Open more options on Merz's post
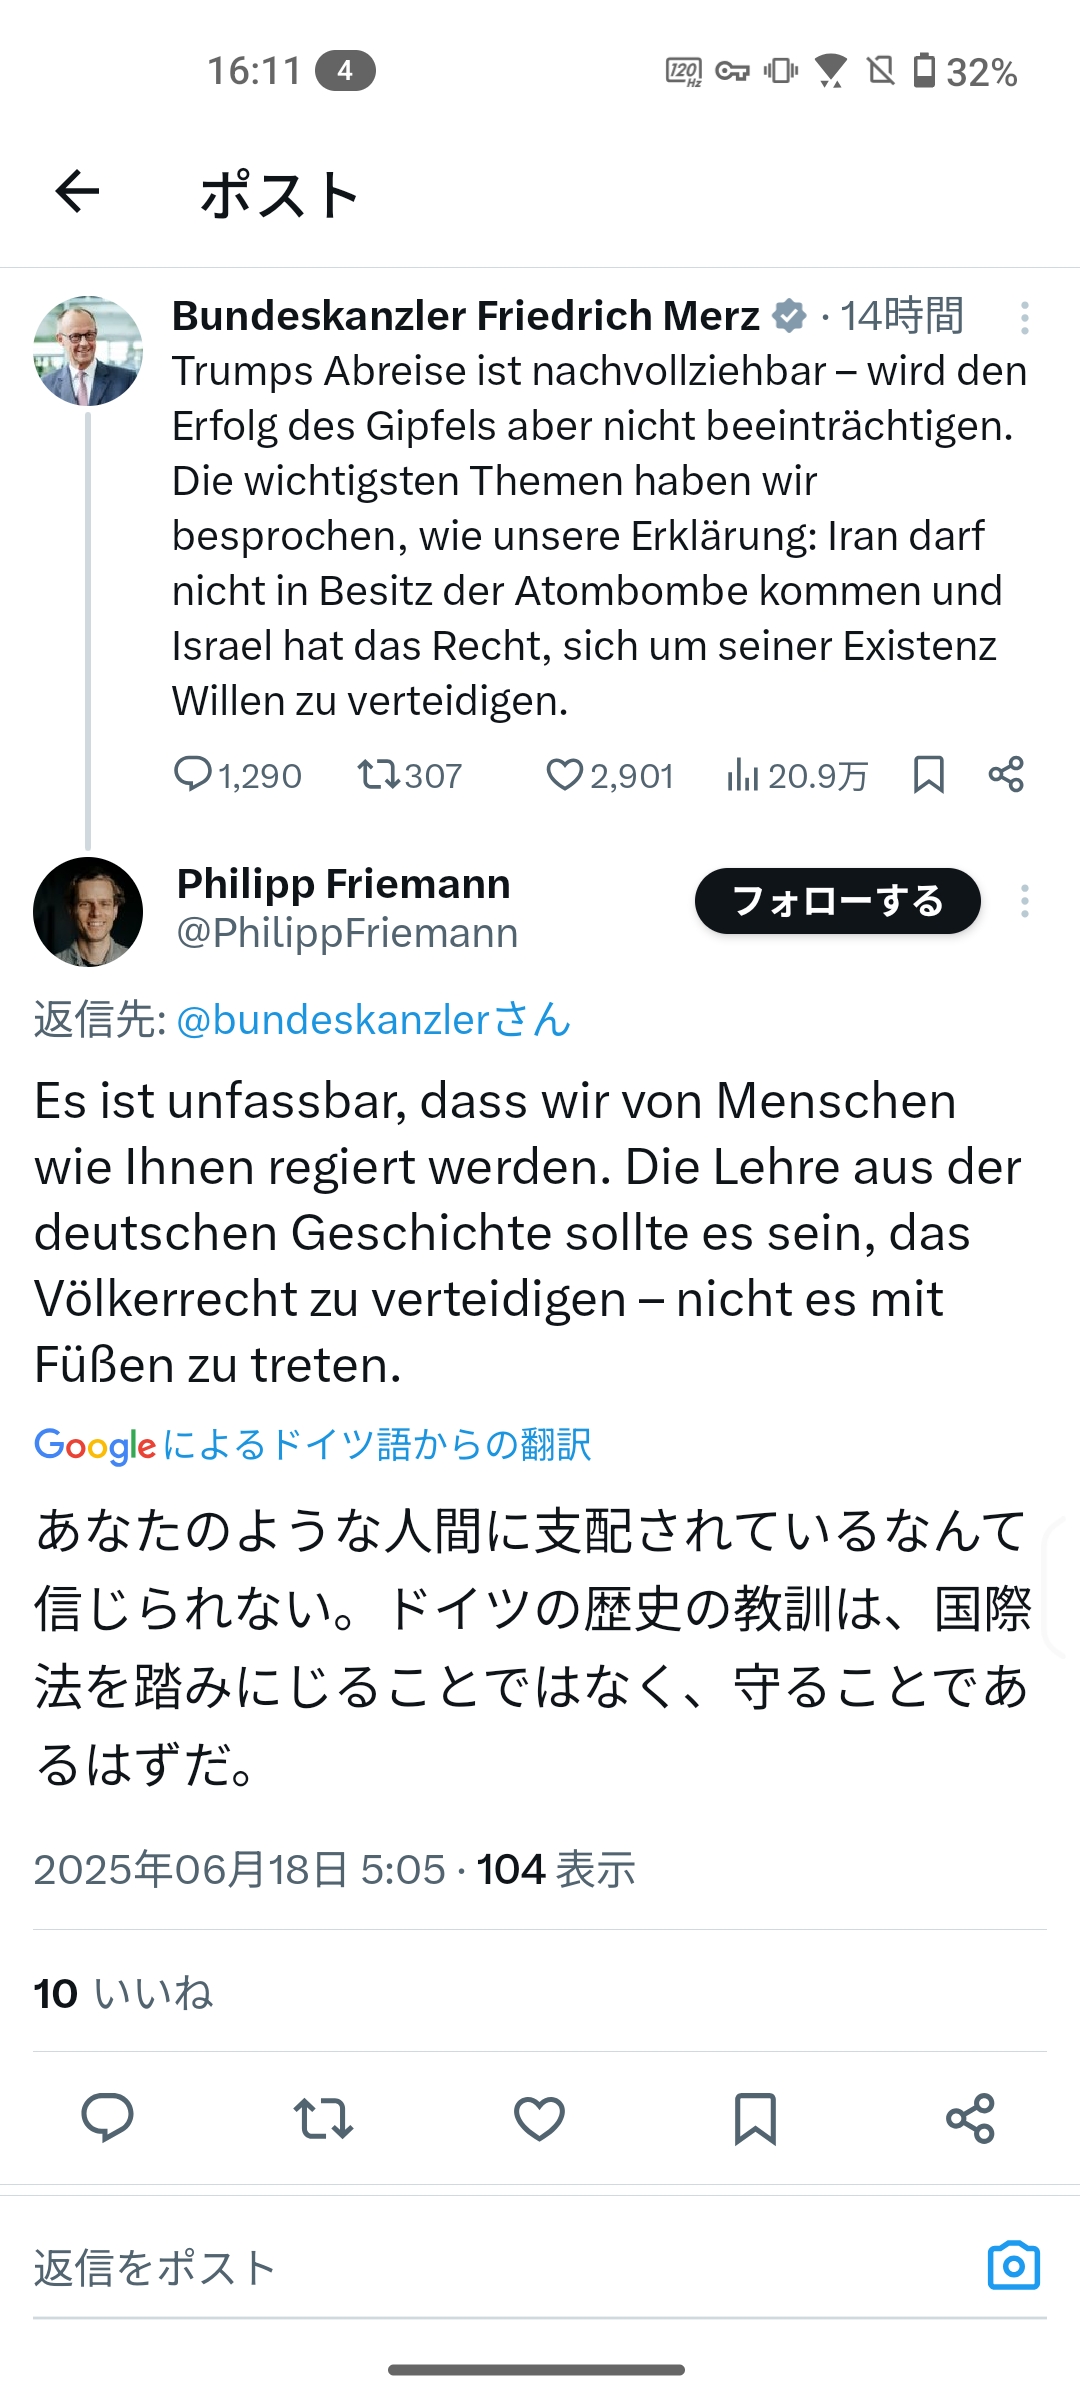 [1024, 318]
